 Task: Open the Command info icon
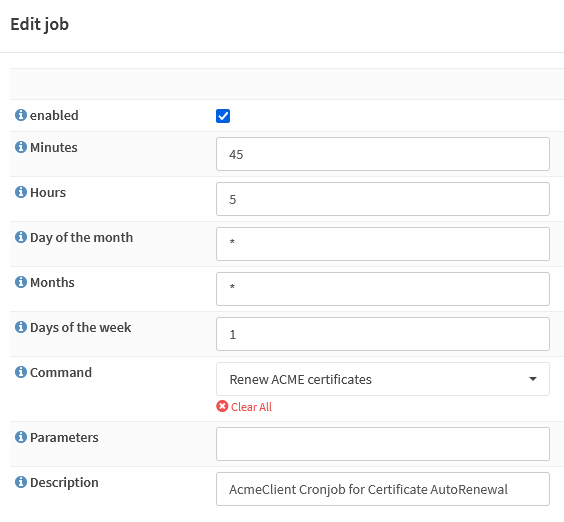[x=21, y=372]
